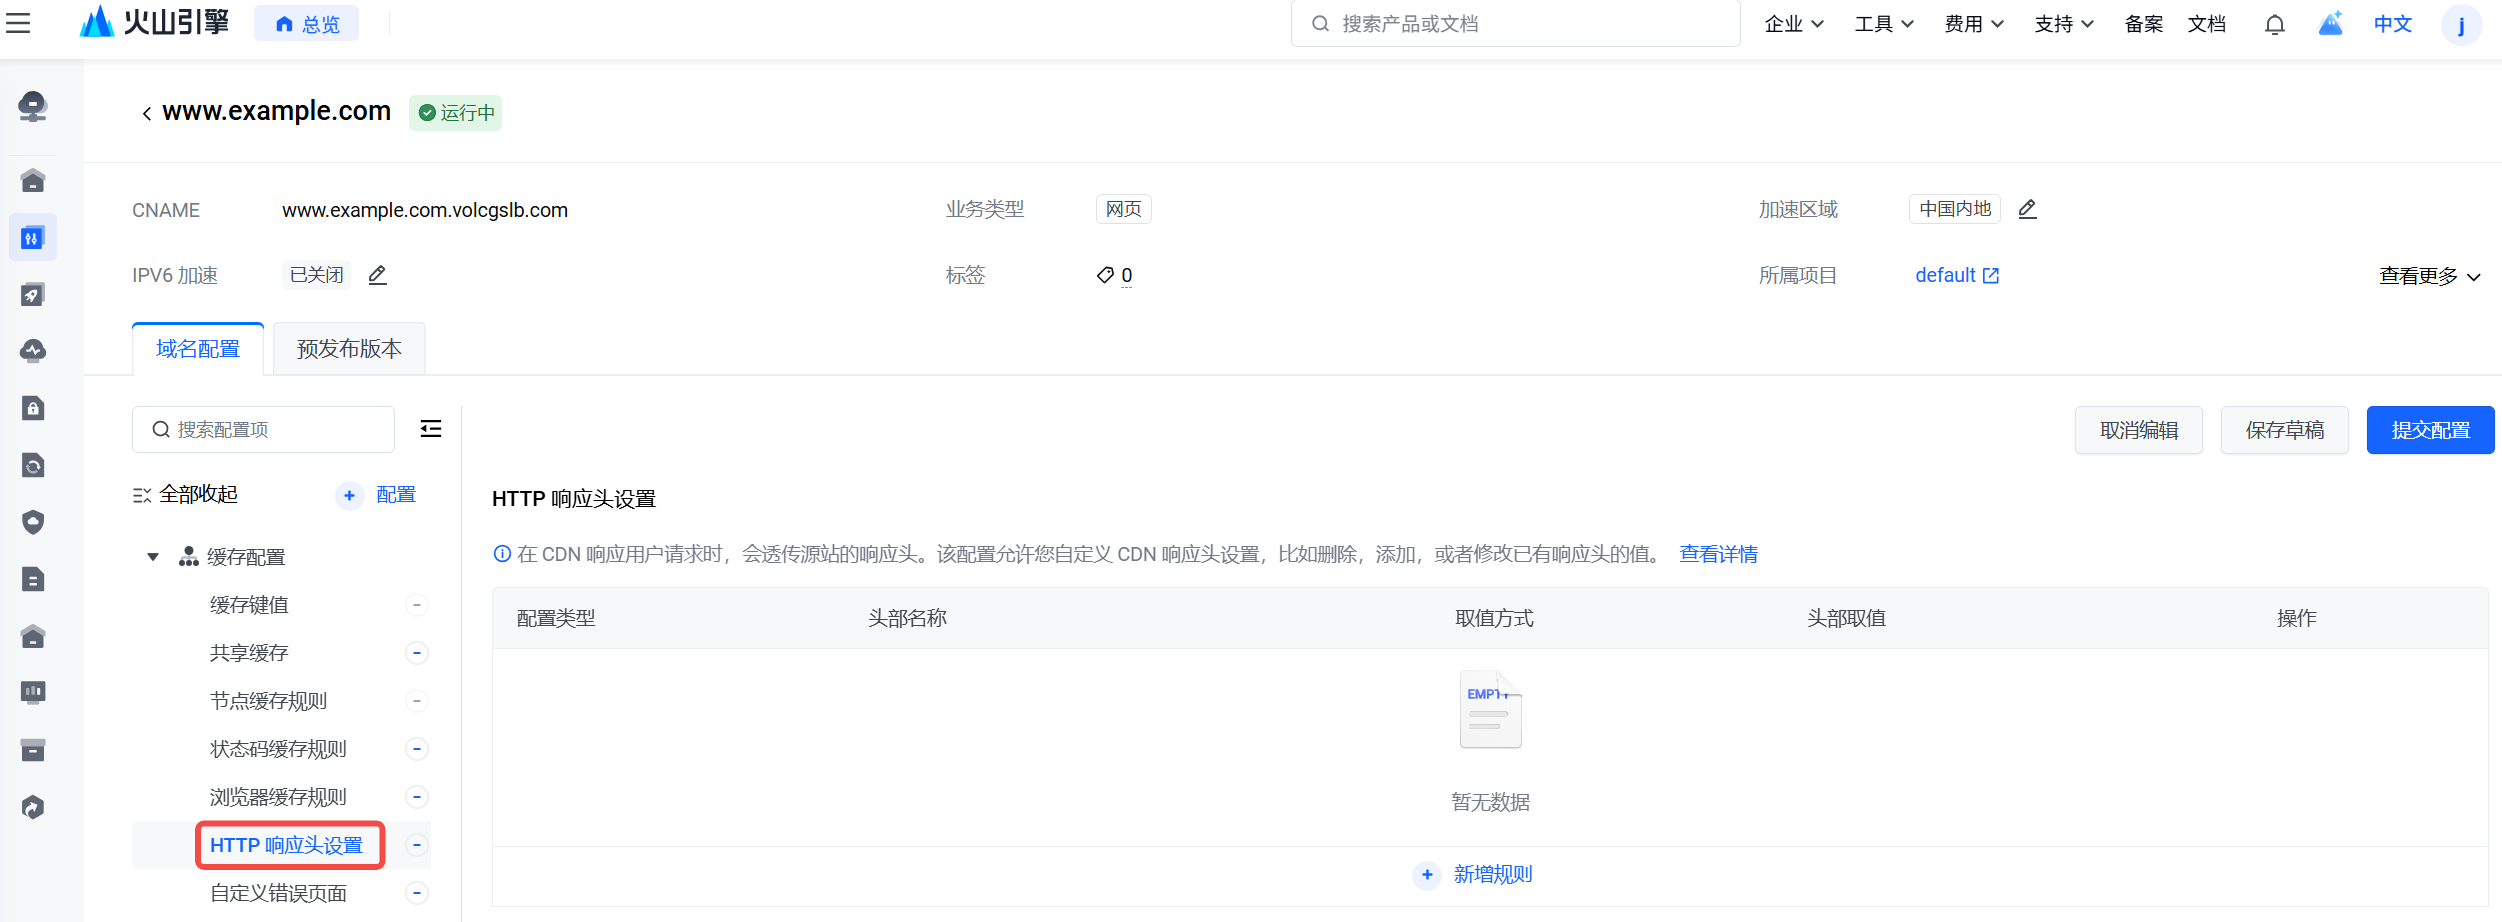Click the back arrow beside www.example.com
2502x922 pixels.
click(147, 113)
